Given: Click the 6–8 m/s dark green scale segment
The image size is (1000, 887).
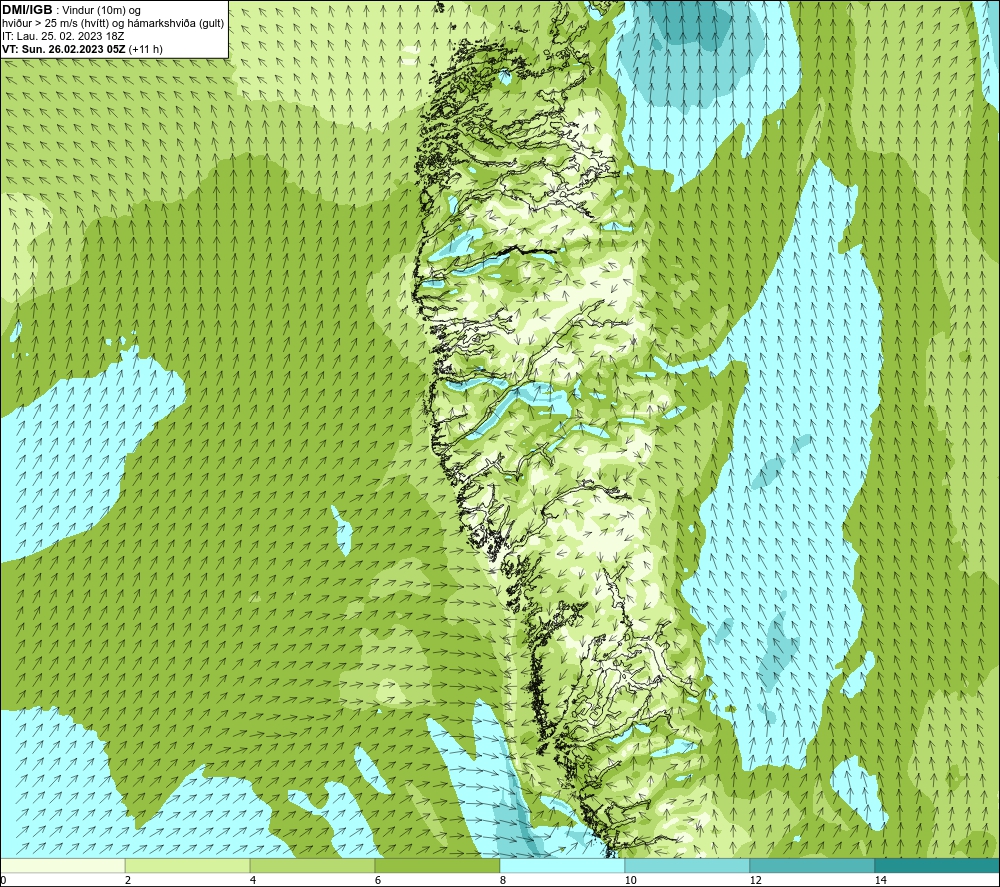Looking at the screenshot, I should tap(437, 865).
